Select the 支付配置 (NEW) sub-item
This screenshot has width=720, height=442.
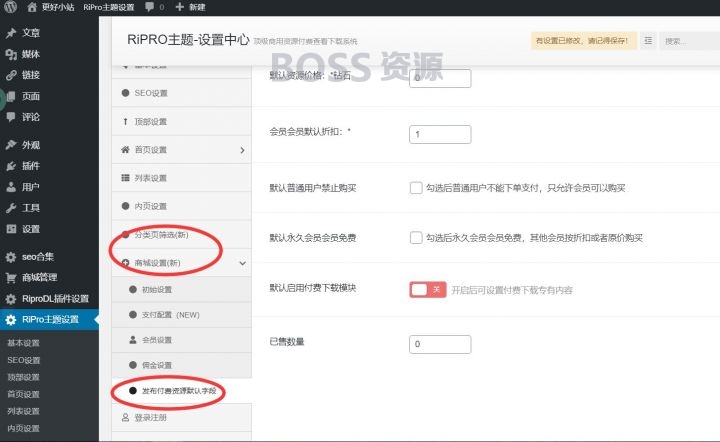click(x=181, y=315)
